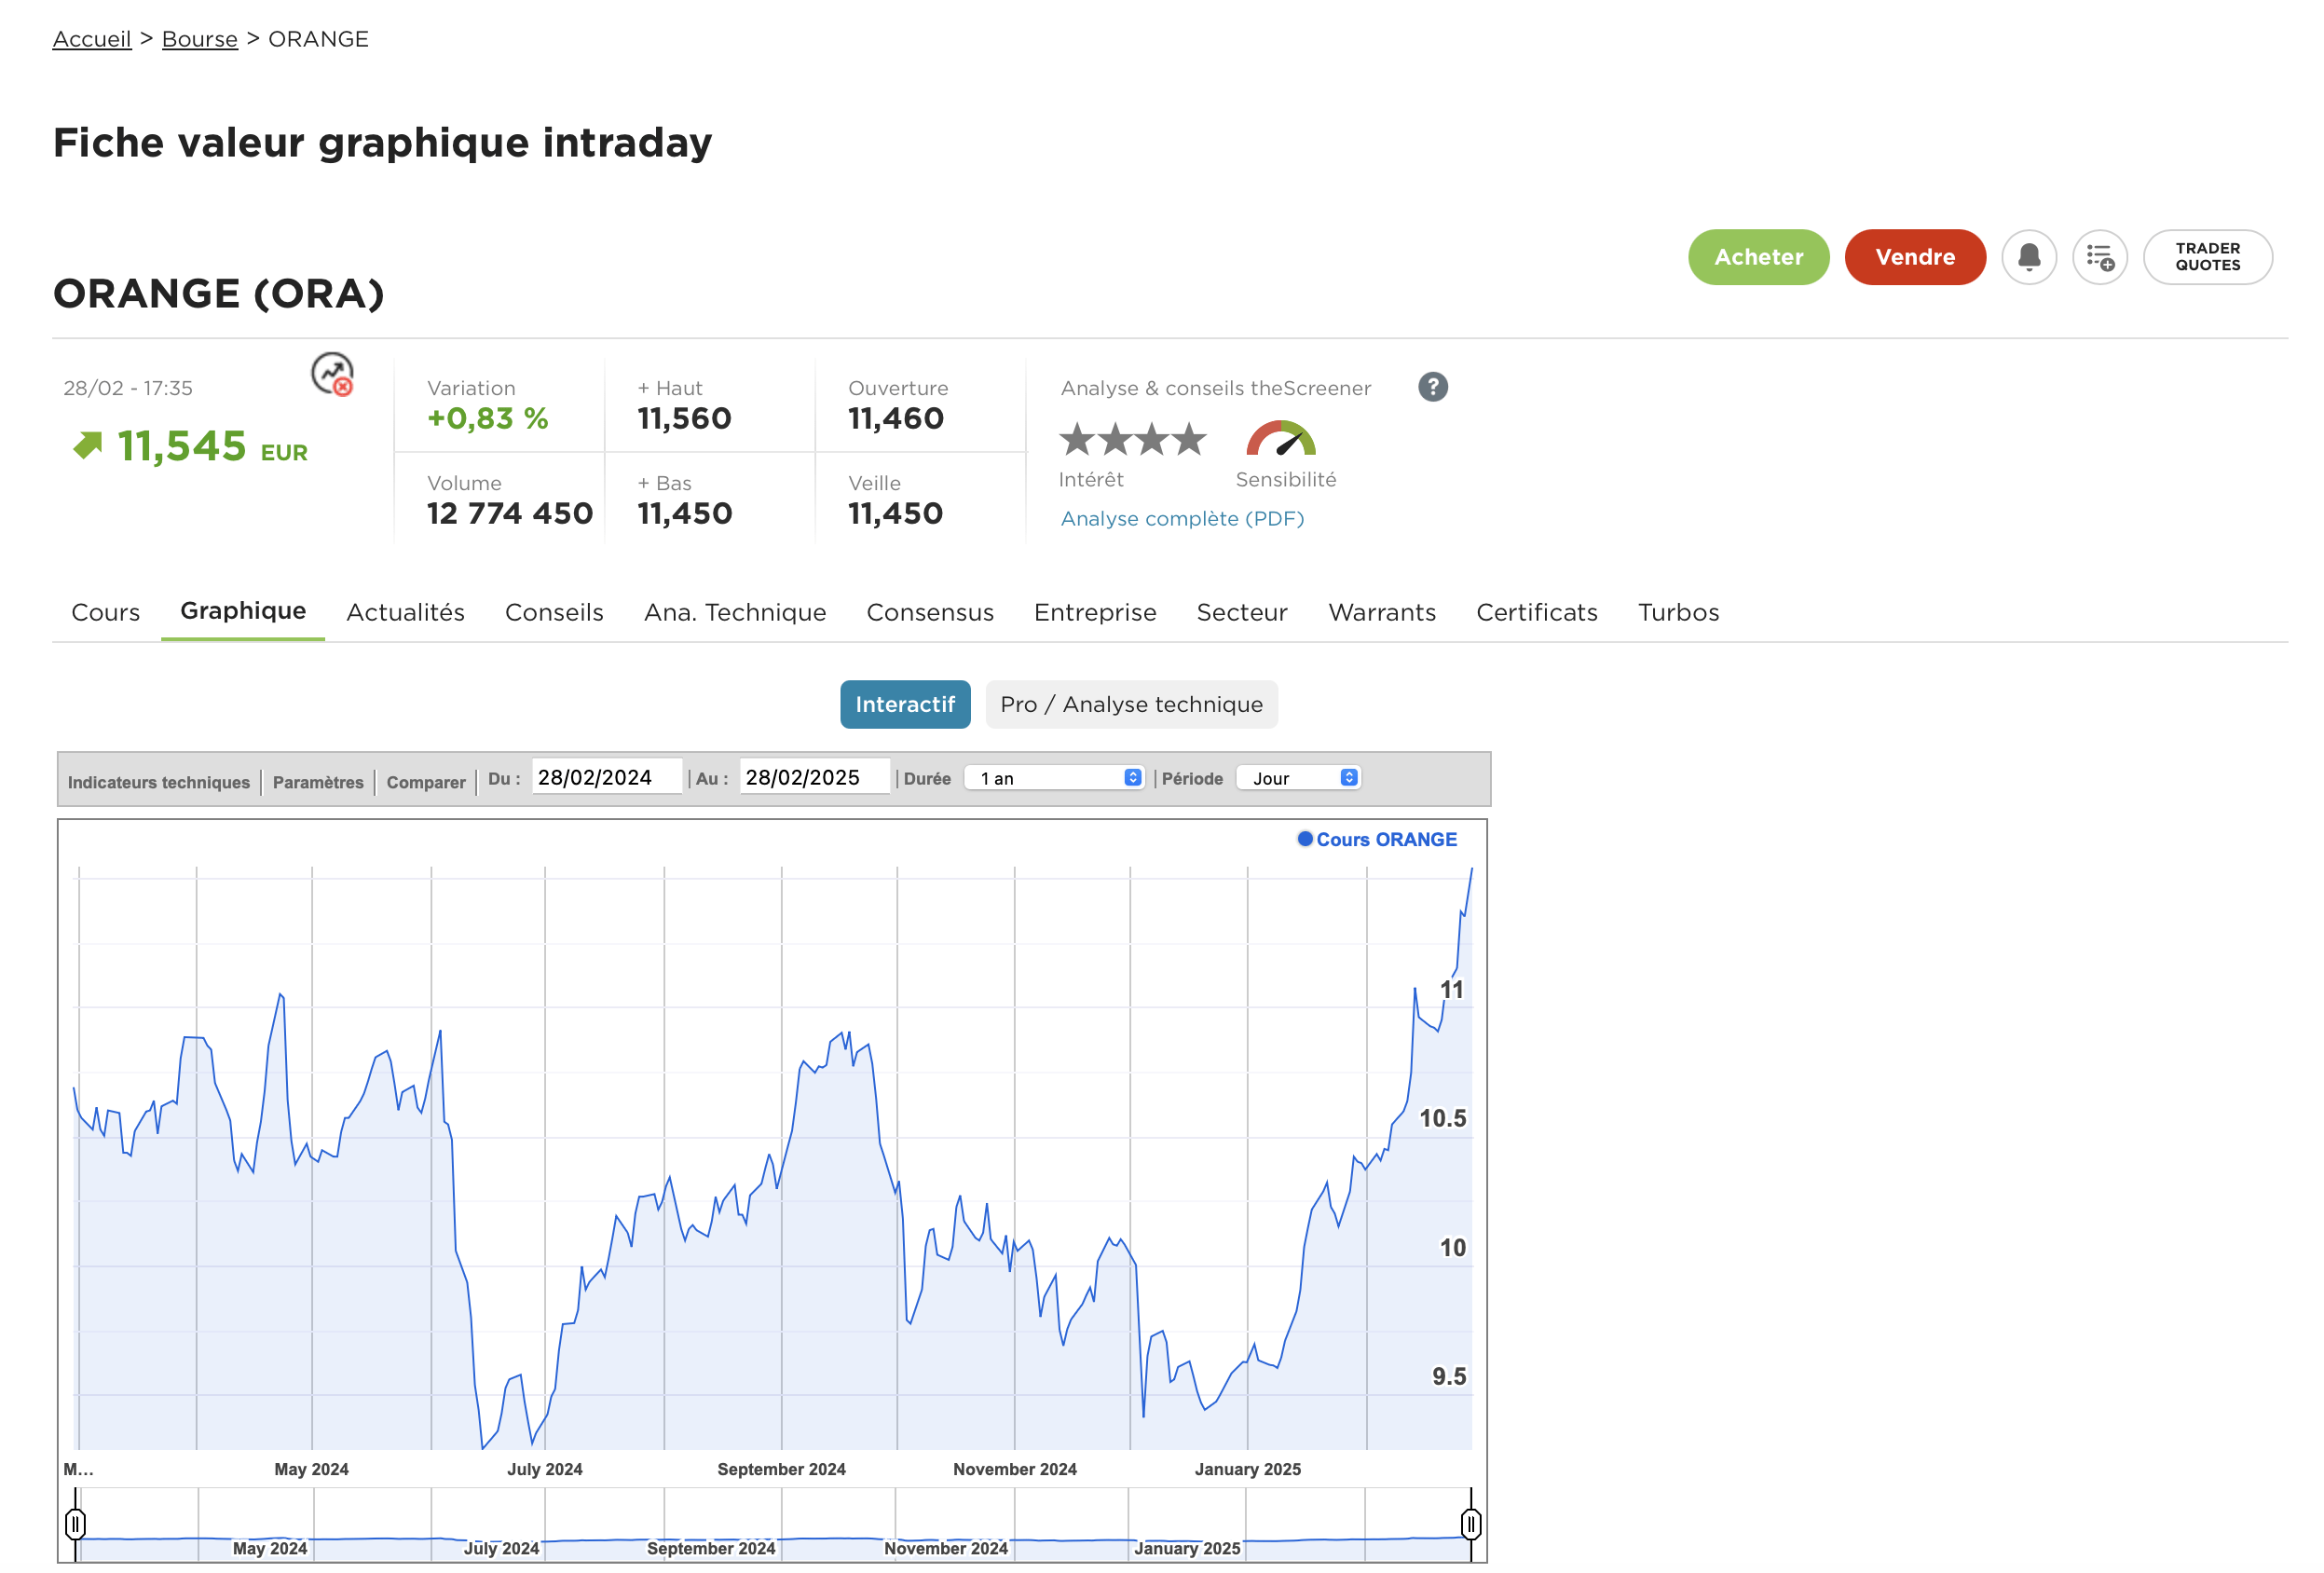Click the Du start date field
This screenshot has height=1573, width=2324.
tap(607, 777)
